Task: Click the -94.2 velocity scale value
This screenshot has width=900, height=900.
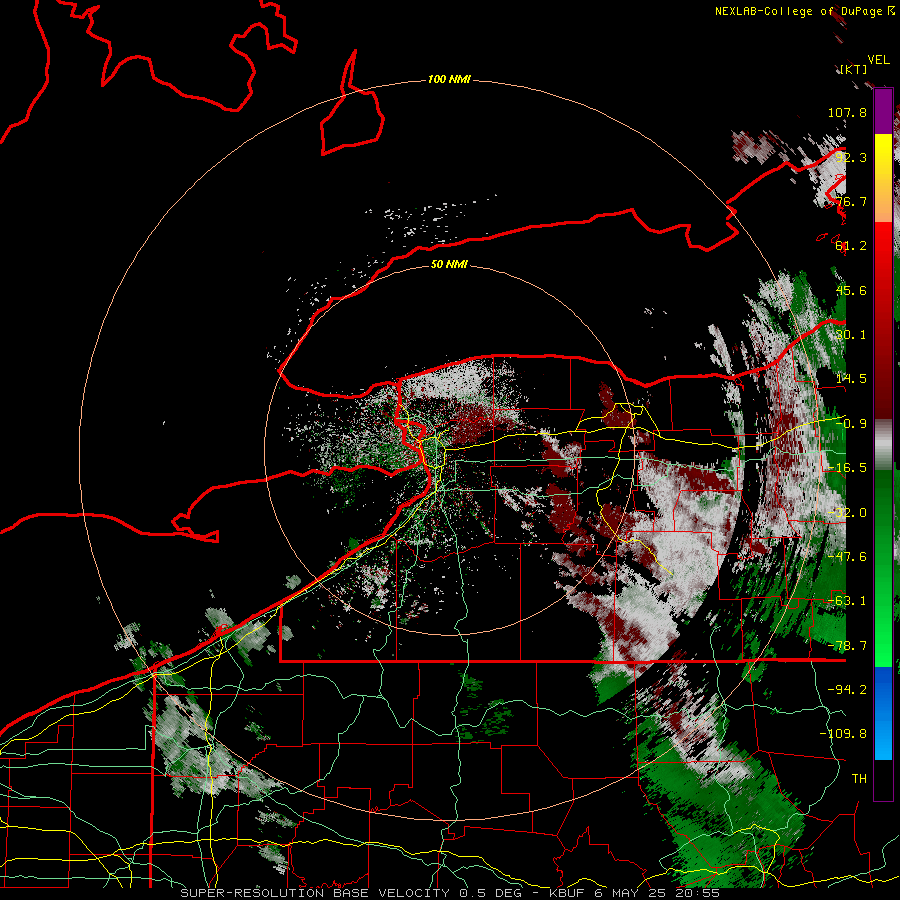Action: (847, 690)
